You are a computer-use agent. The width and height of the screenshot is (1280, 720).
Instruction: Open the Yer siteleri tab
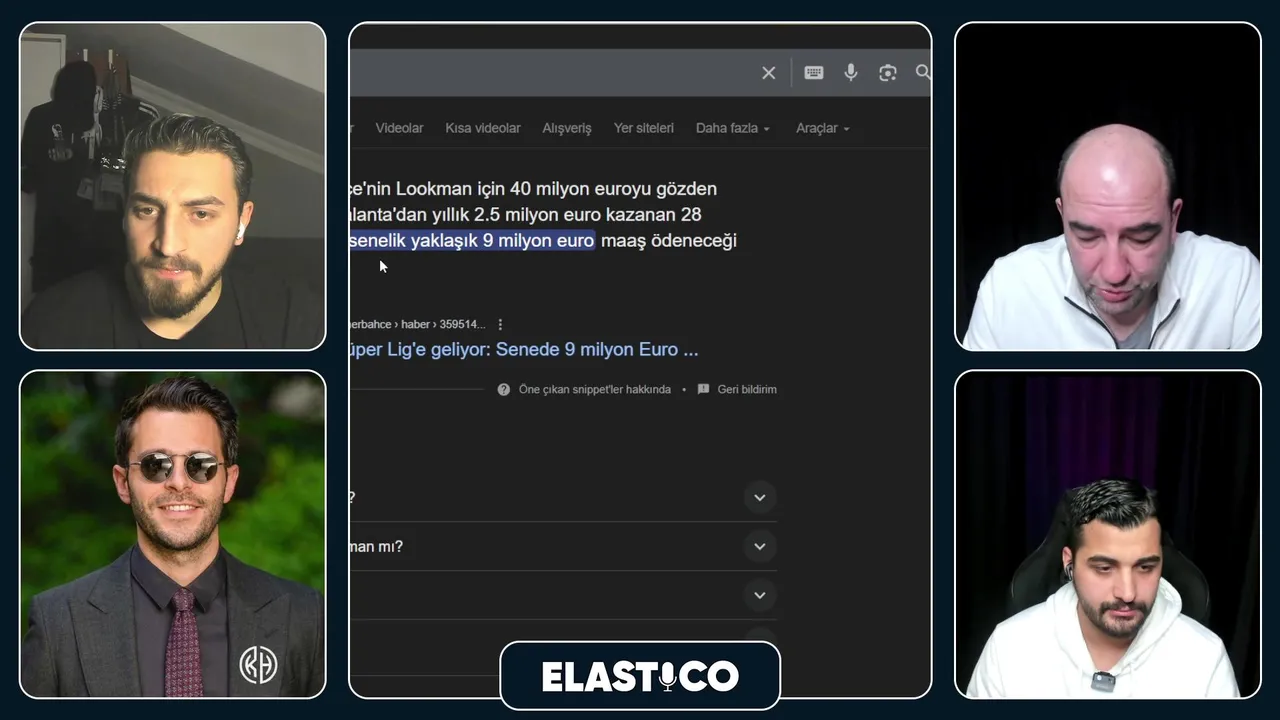[x=644, y=128]
